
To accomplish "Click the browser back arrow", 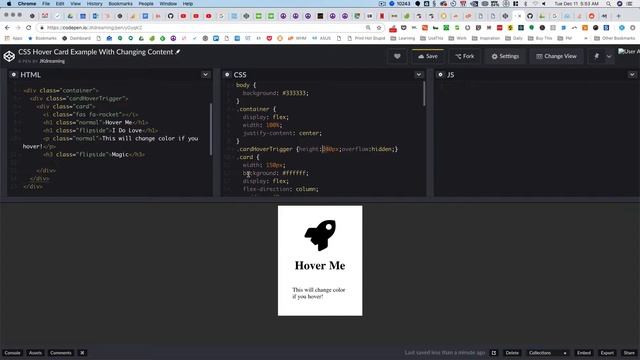I will point(7,27).
